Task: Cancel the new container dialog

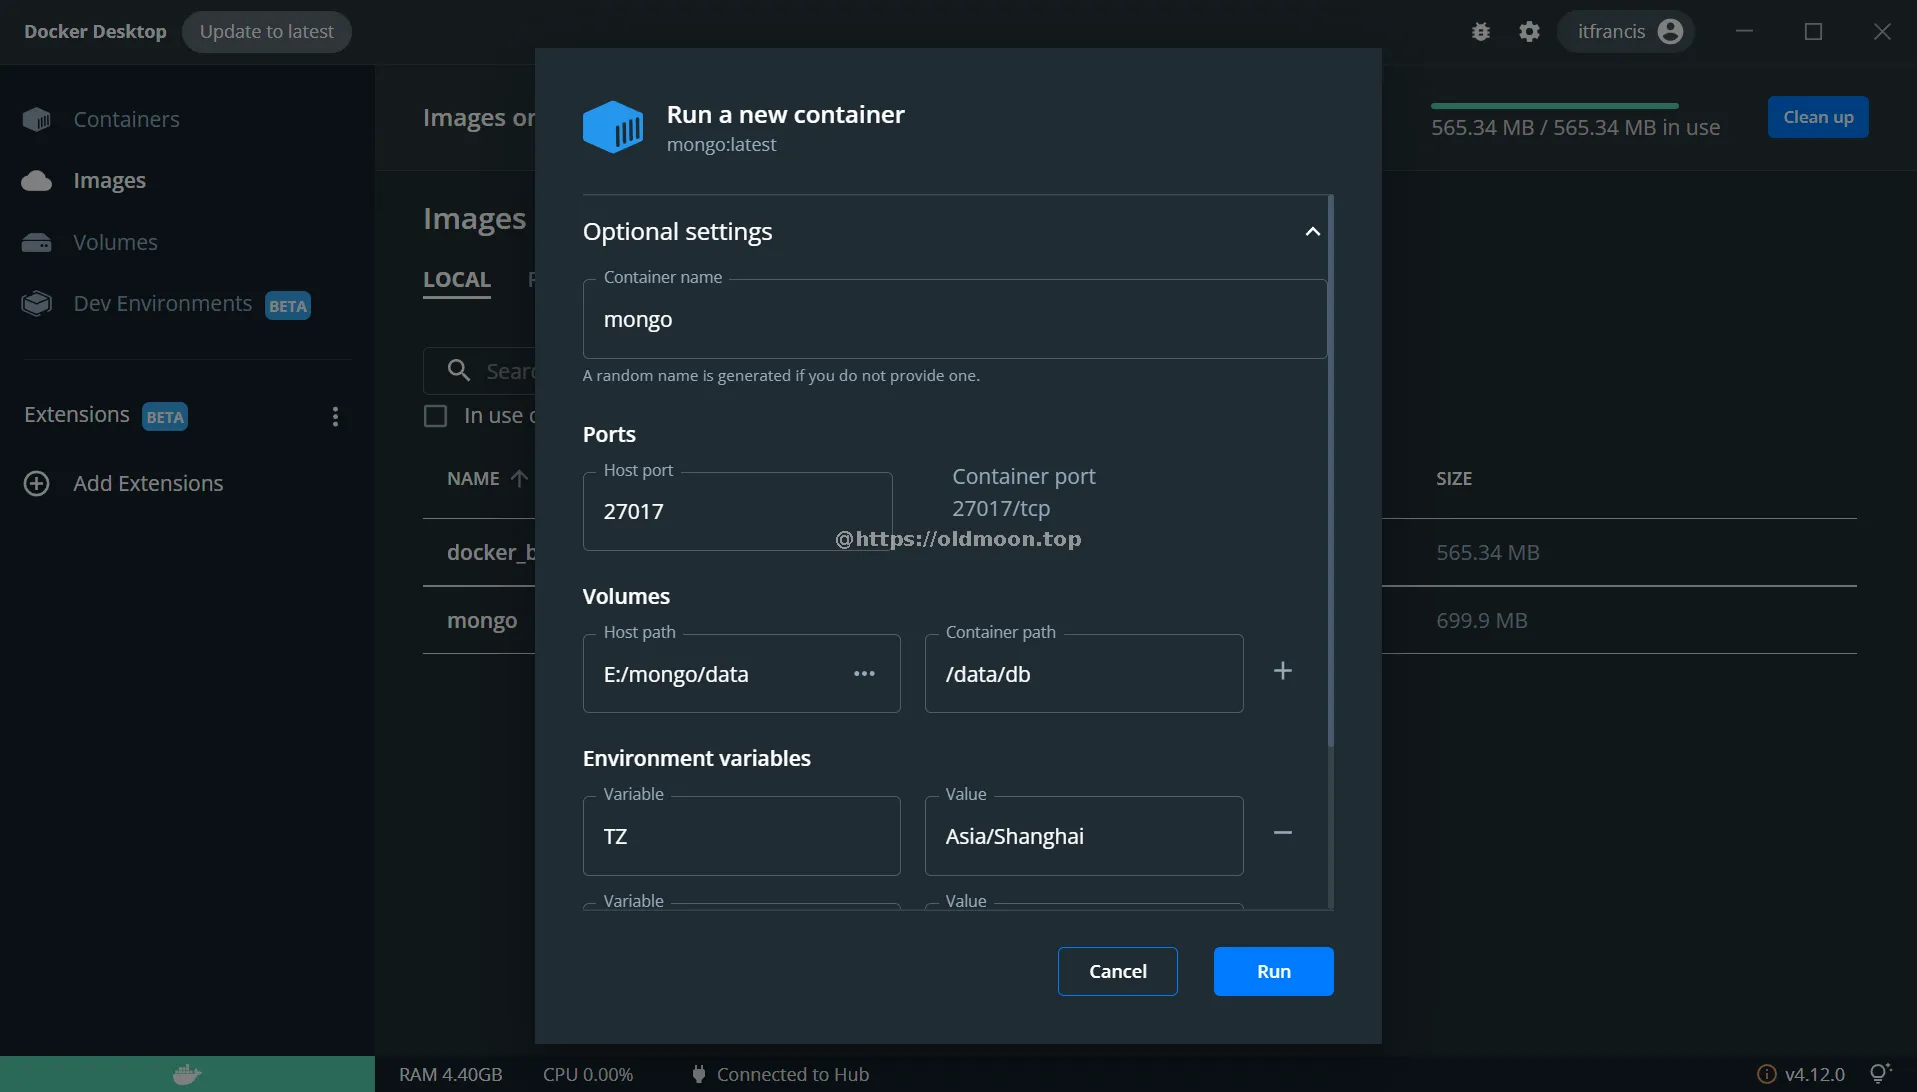Action: [1117, 971]
